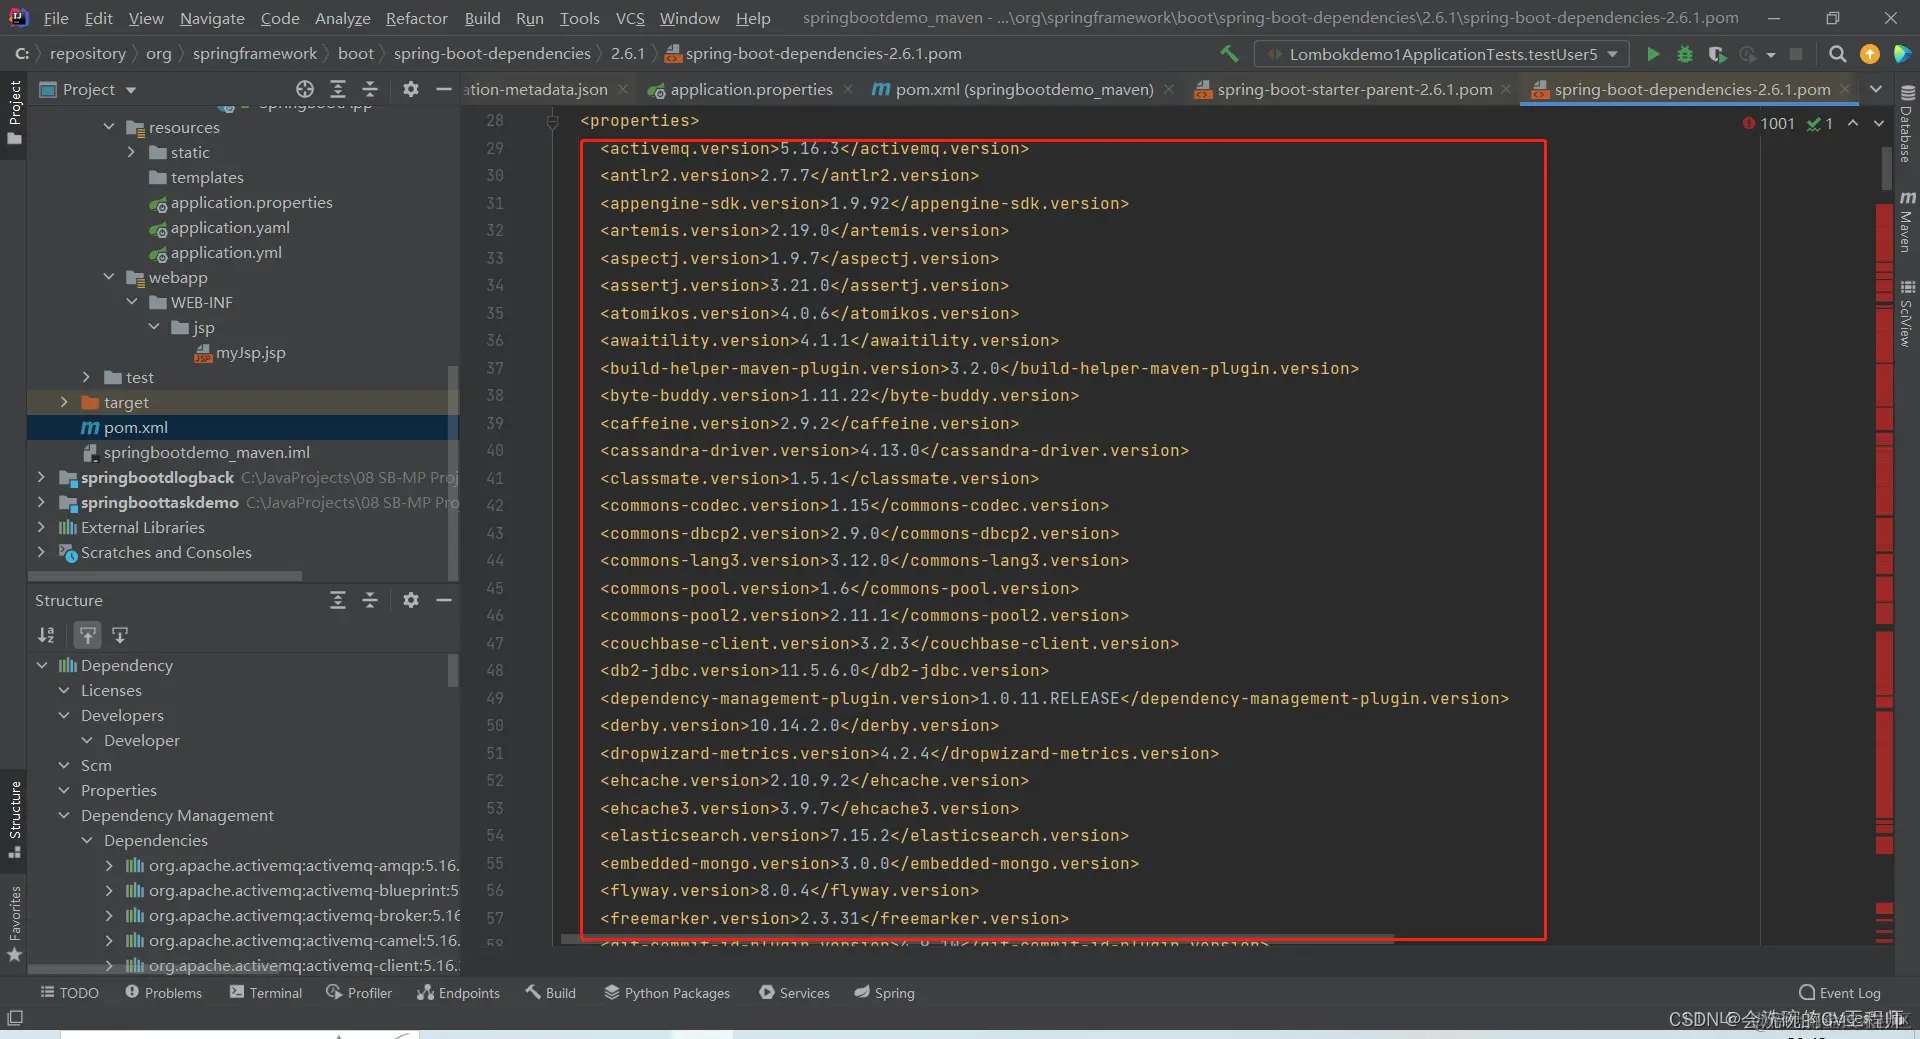Run the LombokdemoApplicationTests configuration
The image size is (1920, 1039).
pos(1653,54)
